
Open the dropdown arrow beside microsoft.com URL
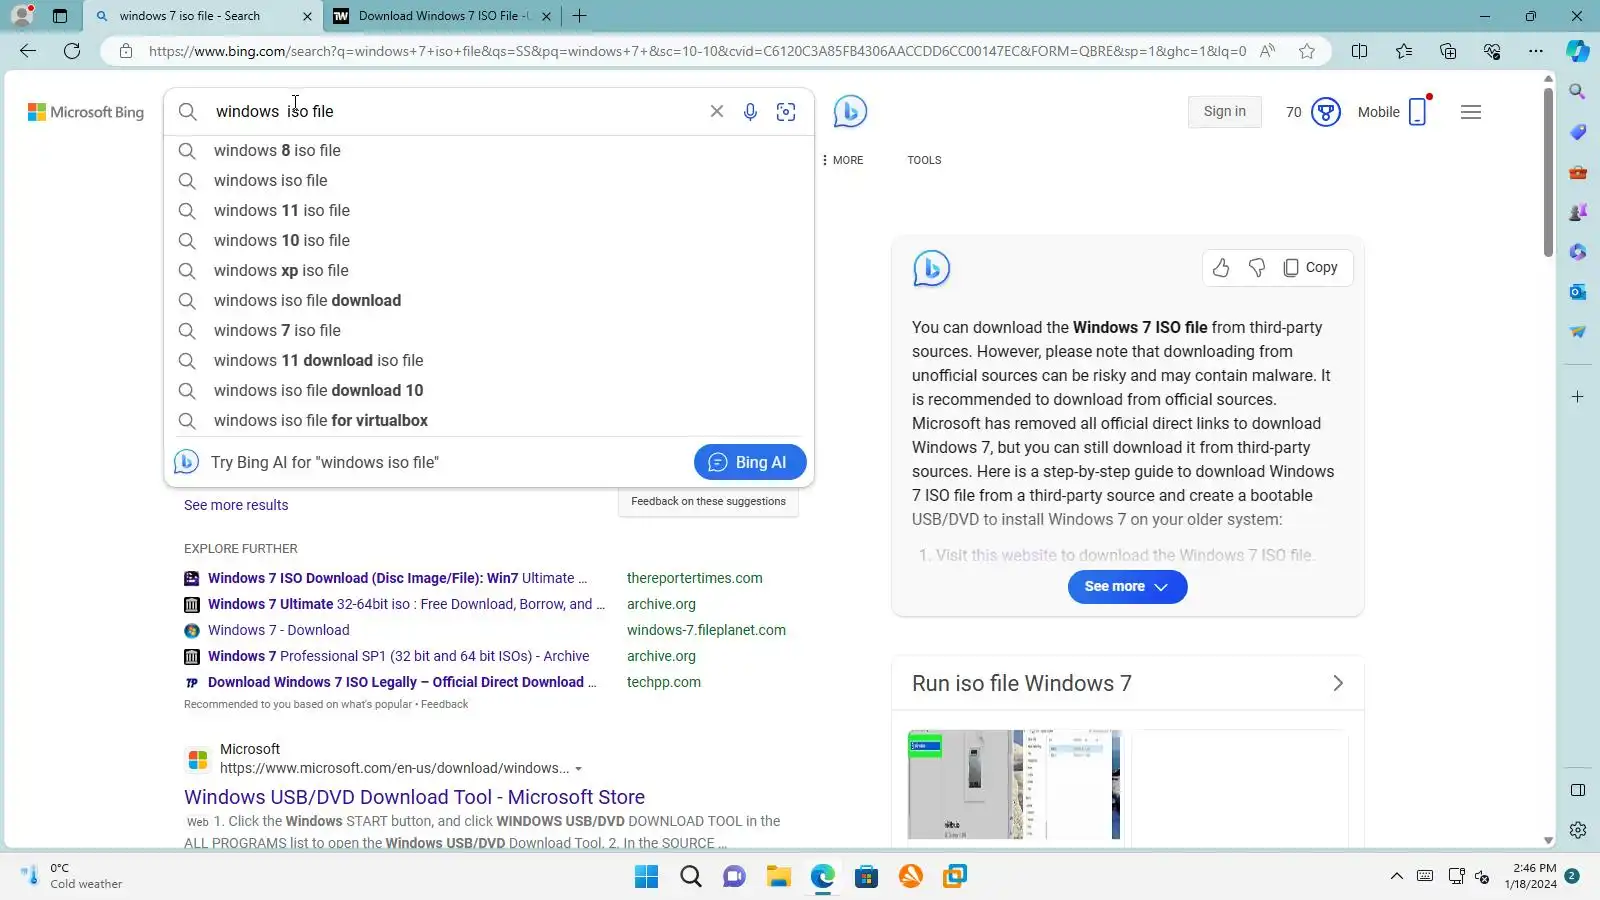(x=578, y=769)
